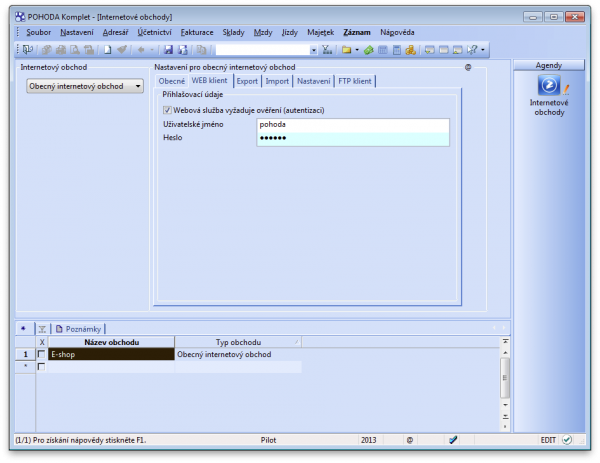600x463 pixels.
Task: Open the Adresář menu
Action: pos(115,33)
